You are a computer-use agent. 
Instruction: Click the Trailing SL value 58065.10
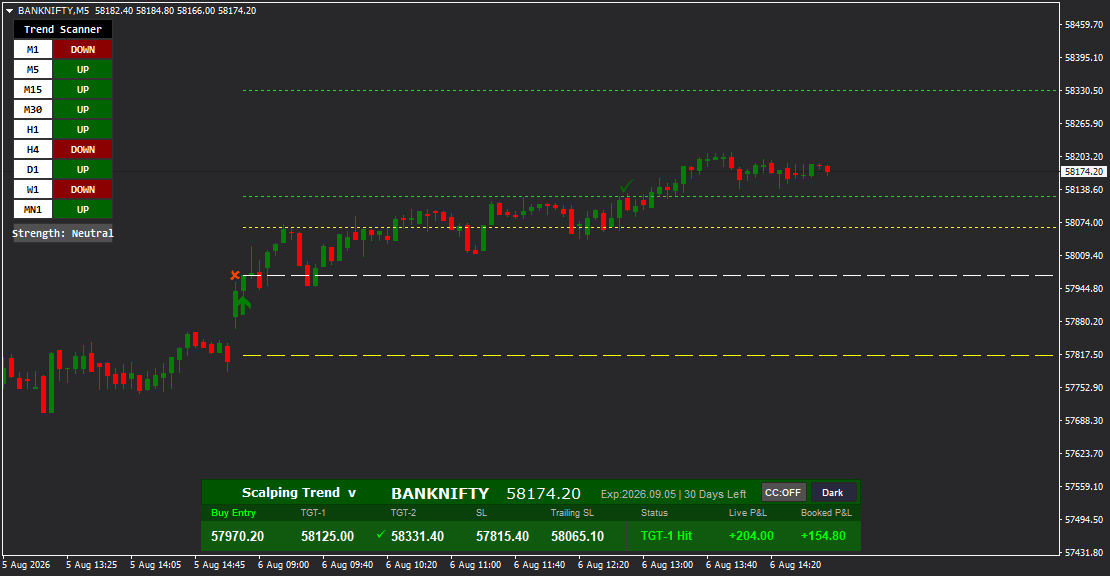point(578,536)
